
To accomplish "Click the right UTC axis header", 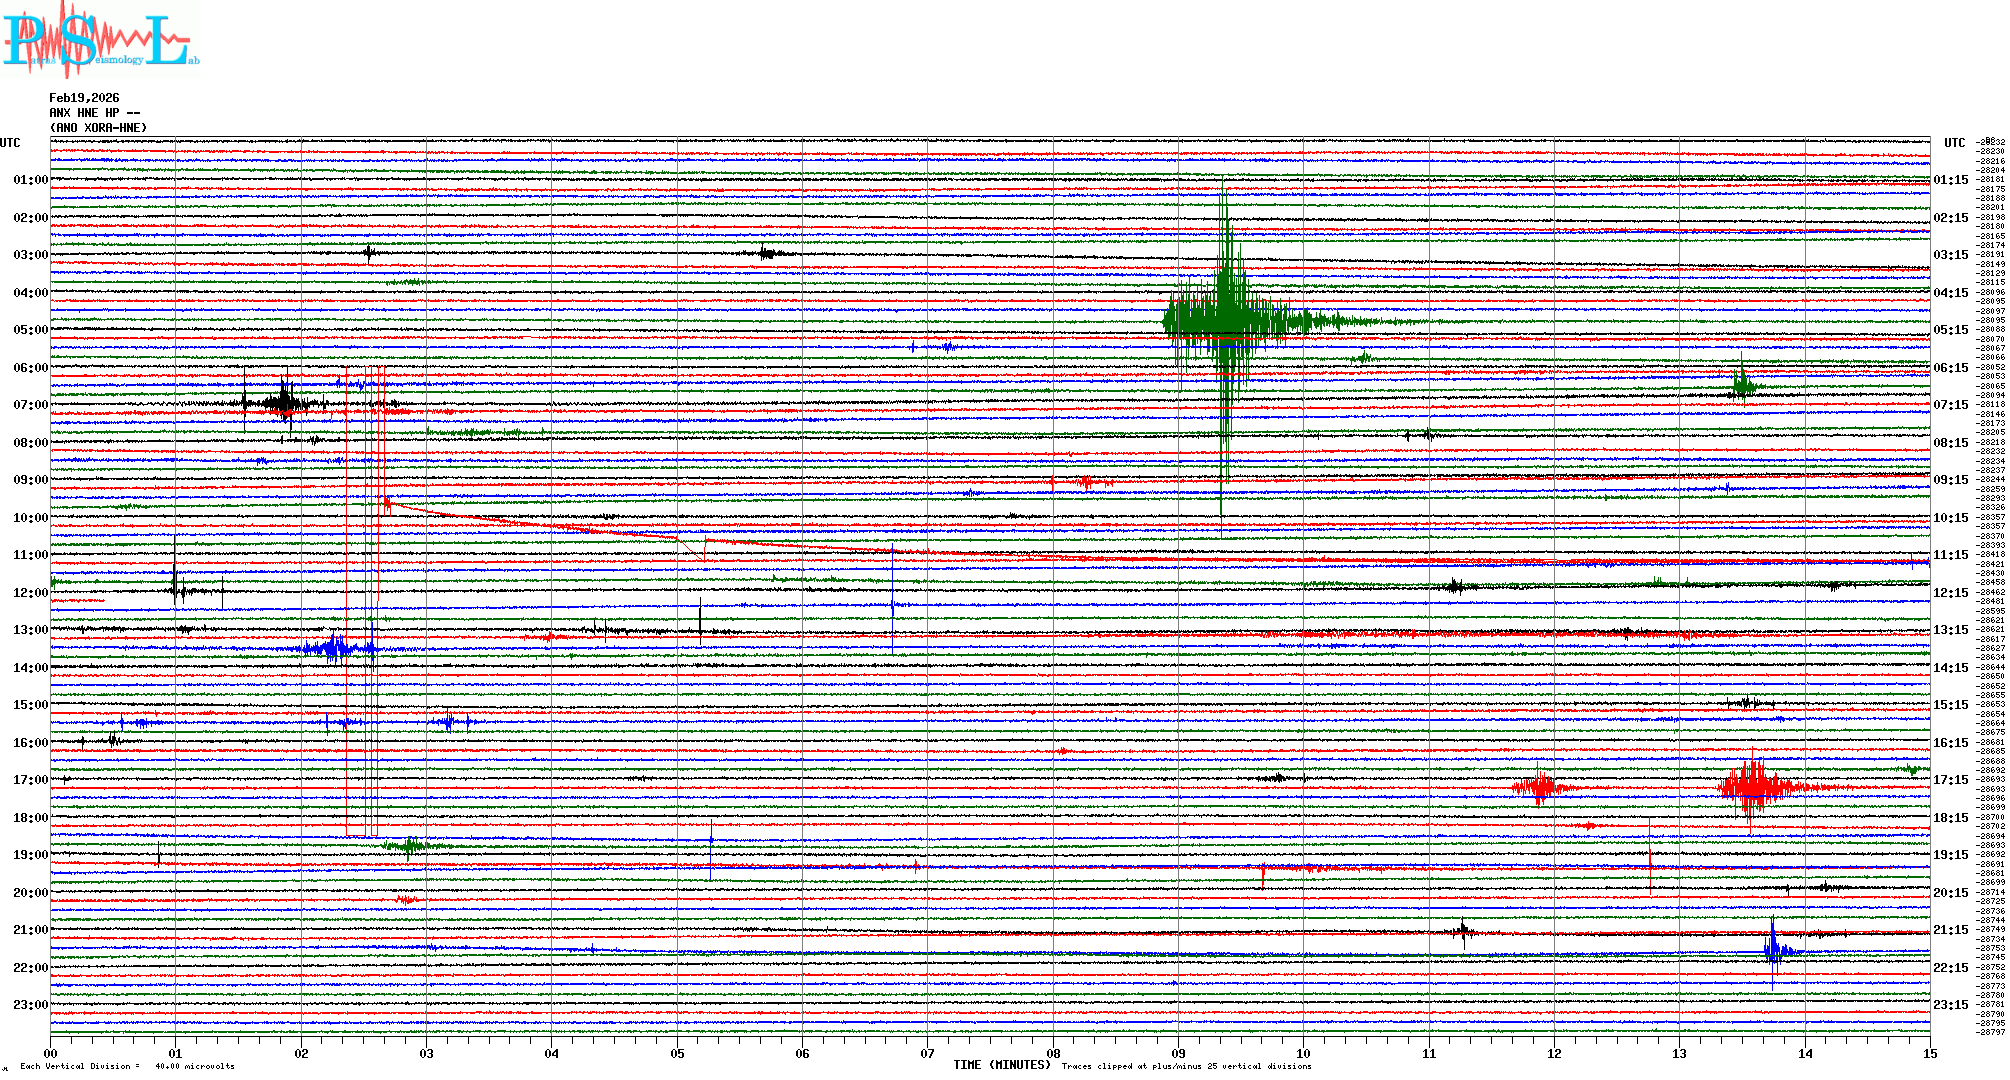I will (1954, 143).
